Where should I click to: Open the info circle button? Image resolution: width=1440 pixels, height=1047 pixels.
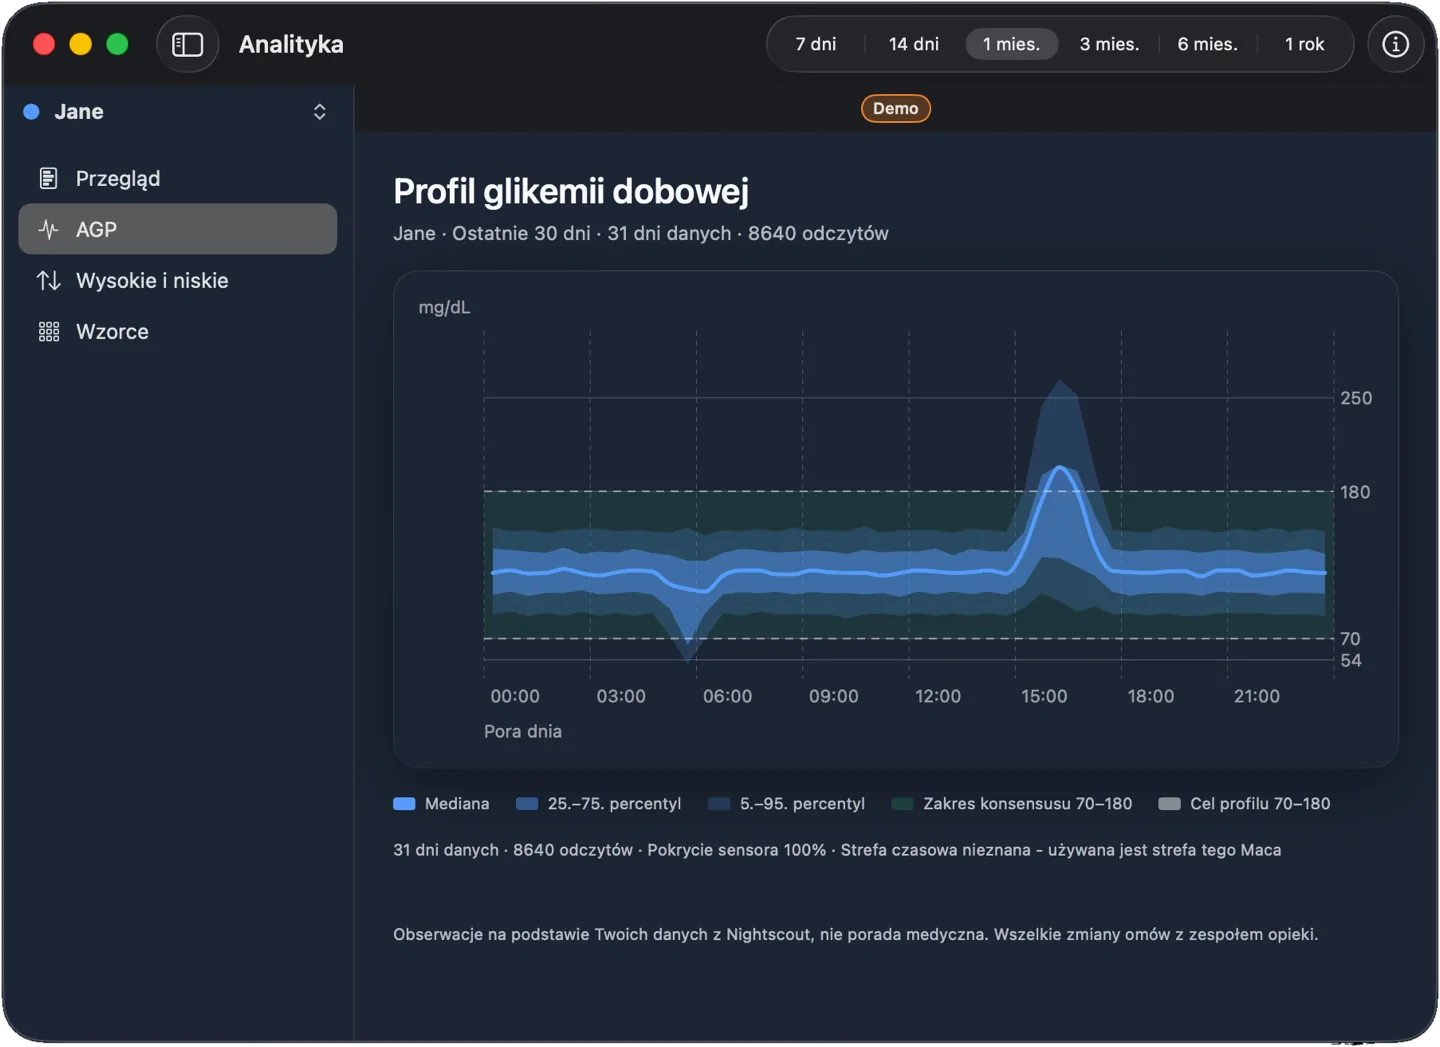click(x=1395, y=44)
